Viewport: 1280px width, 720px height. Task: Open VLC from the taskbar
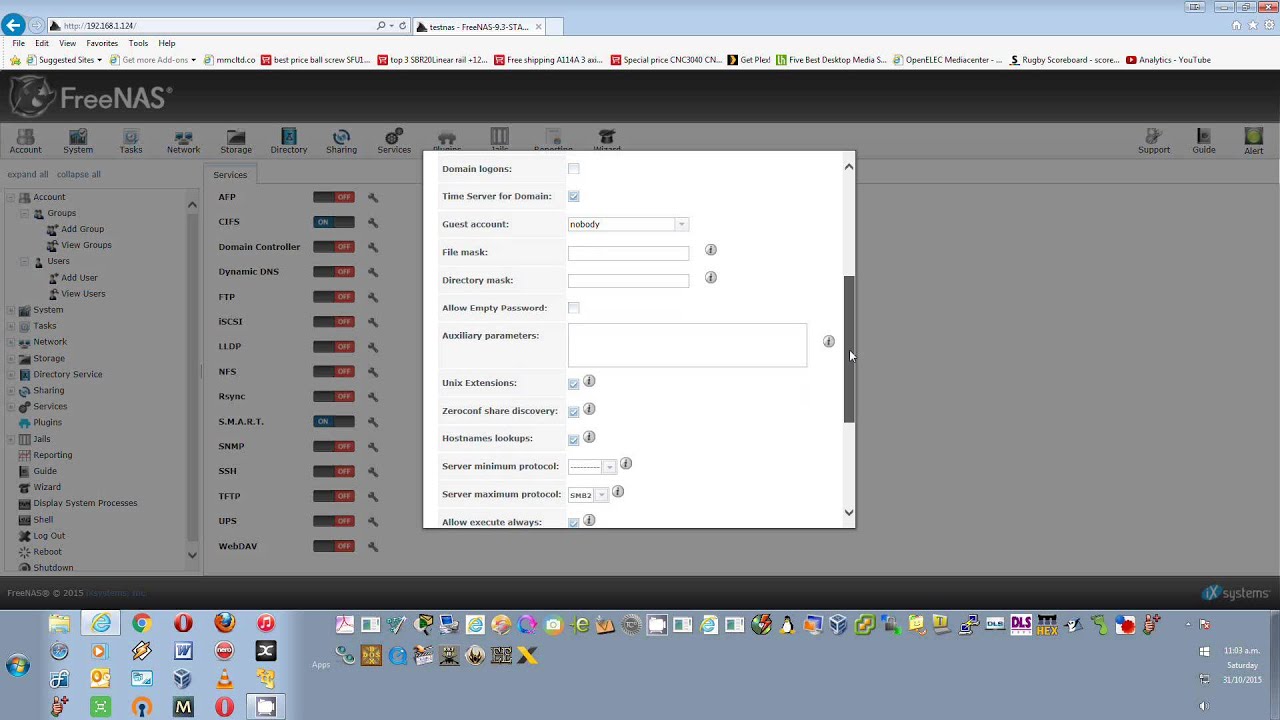[224, 679]
